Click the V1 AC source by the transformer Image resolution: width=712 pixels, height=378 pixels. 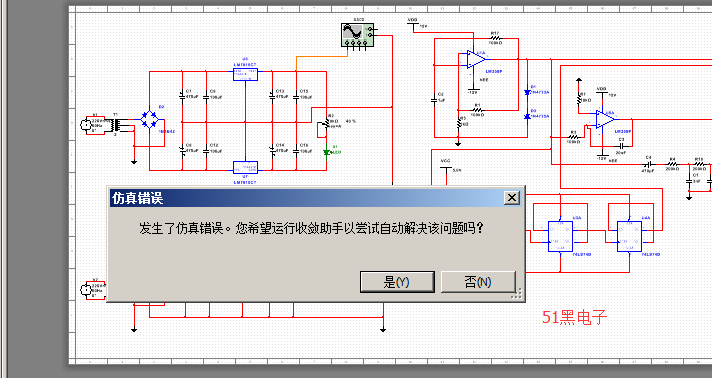86,124
